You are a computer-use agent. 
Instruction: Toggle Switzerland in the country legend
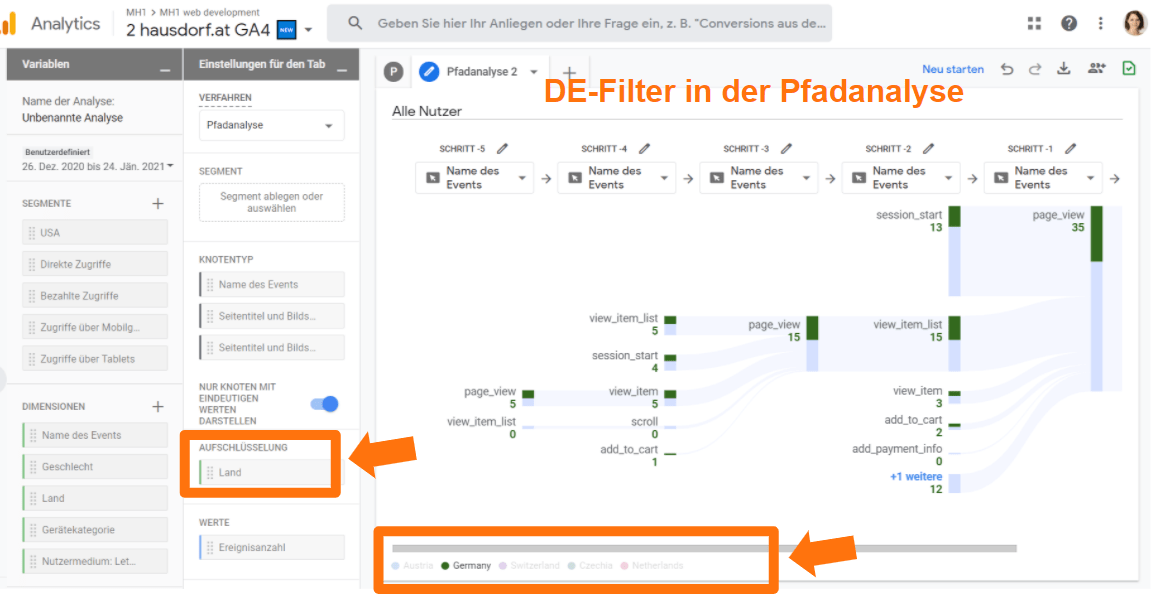[531, 564]
